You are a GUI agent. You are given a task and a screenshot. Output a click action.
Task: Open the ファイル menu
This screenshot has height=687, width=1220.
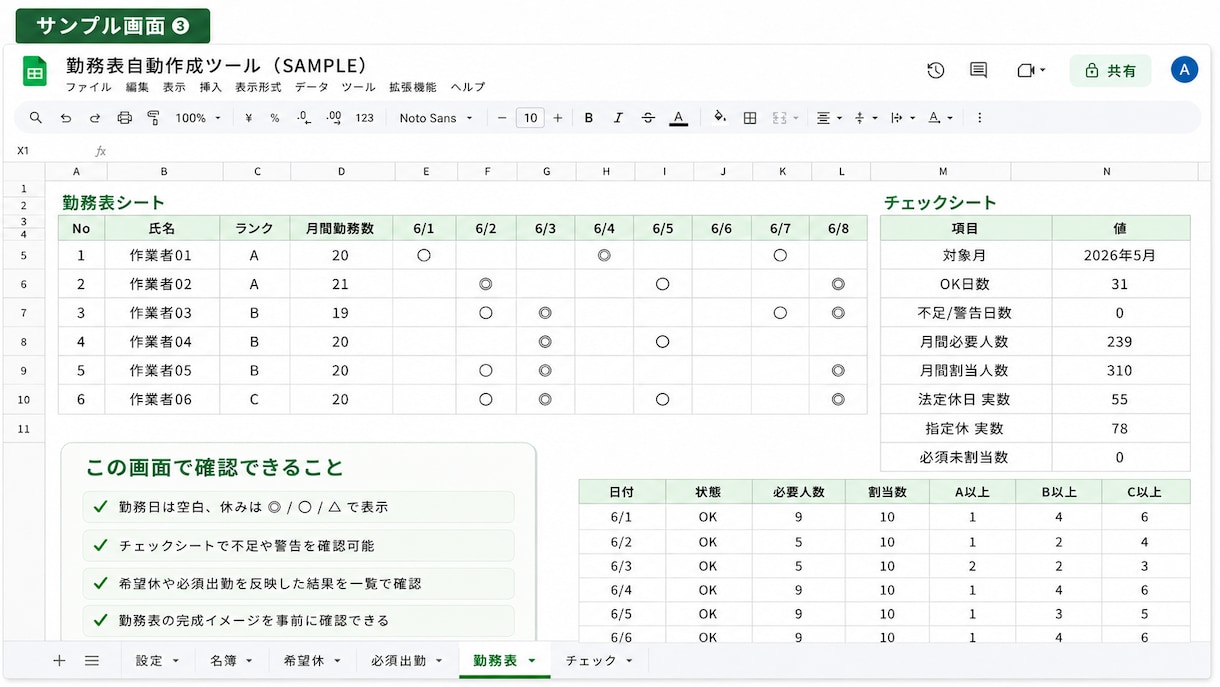click(x=88, y=88)
